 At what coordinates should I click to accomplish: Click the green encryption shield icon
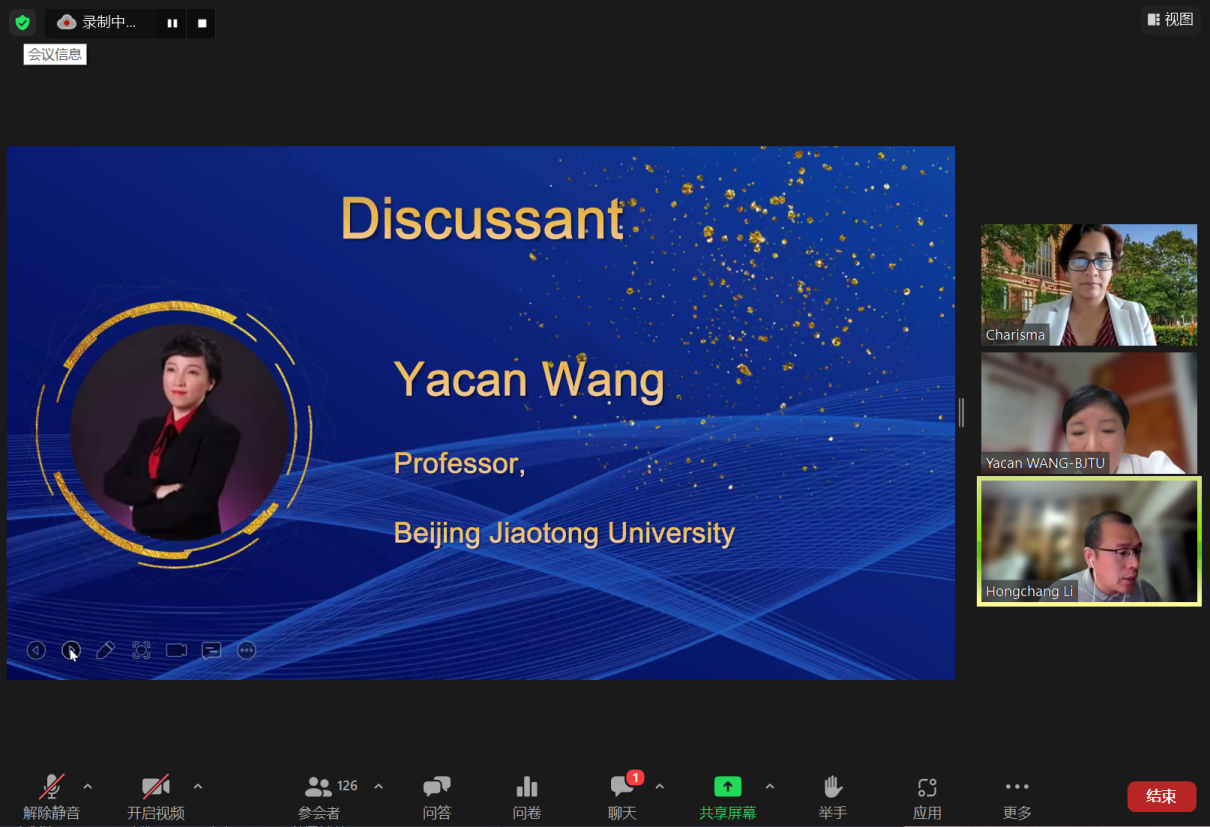[x=22, y=22]
